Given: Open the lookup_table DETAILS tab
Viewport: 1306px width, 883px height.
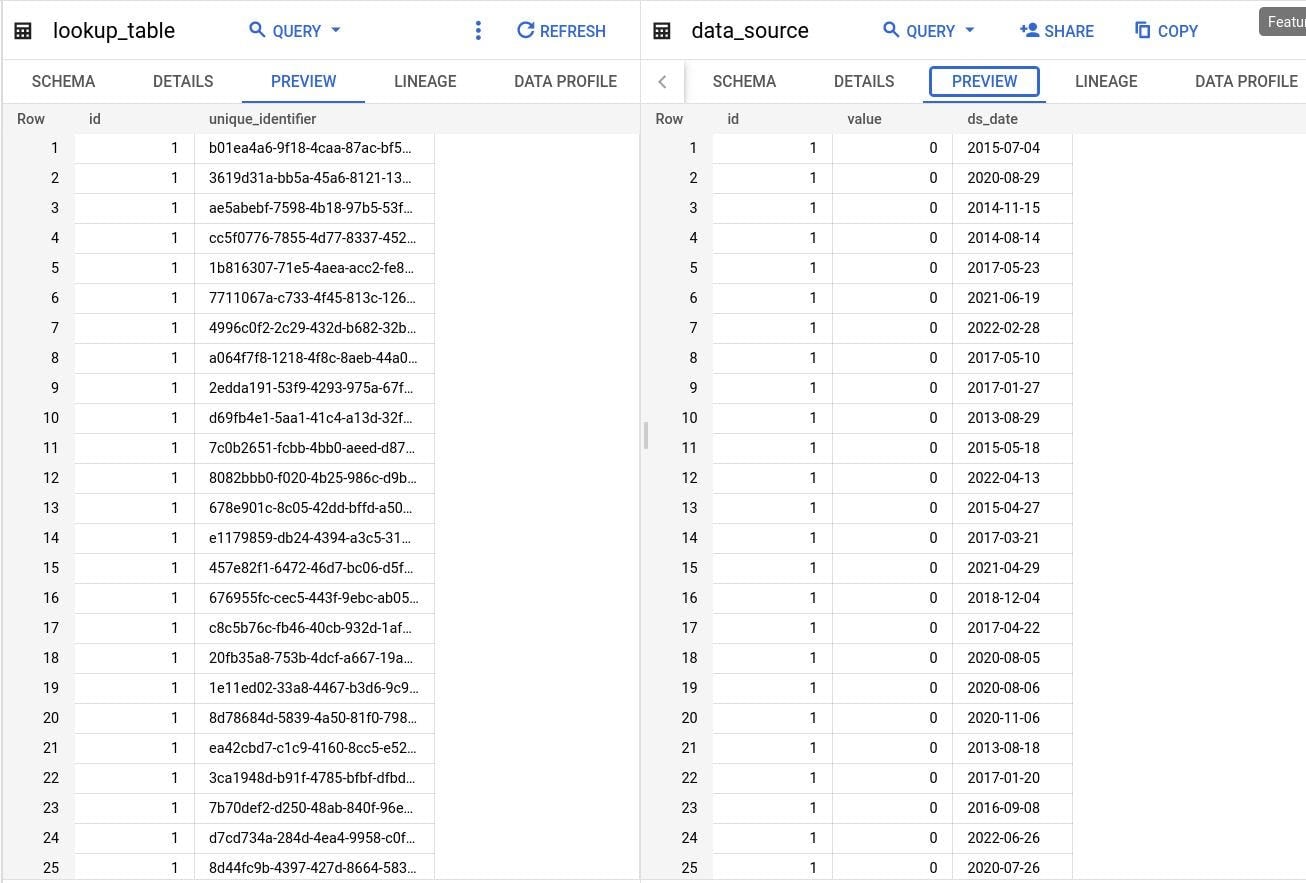Looking at the screenshot, I should 183,81.
